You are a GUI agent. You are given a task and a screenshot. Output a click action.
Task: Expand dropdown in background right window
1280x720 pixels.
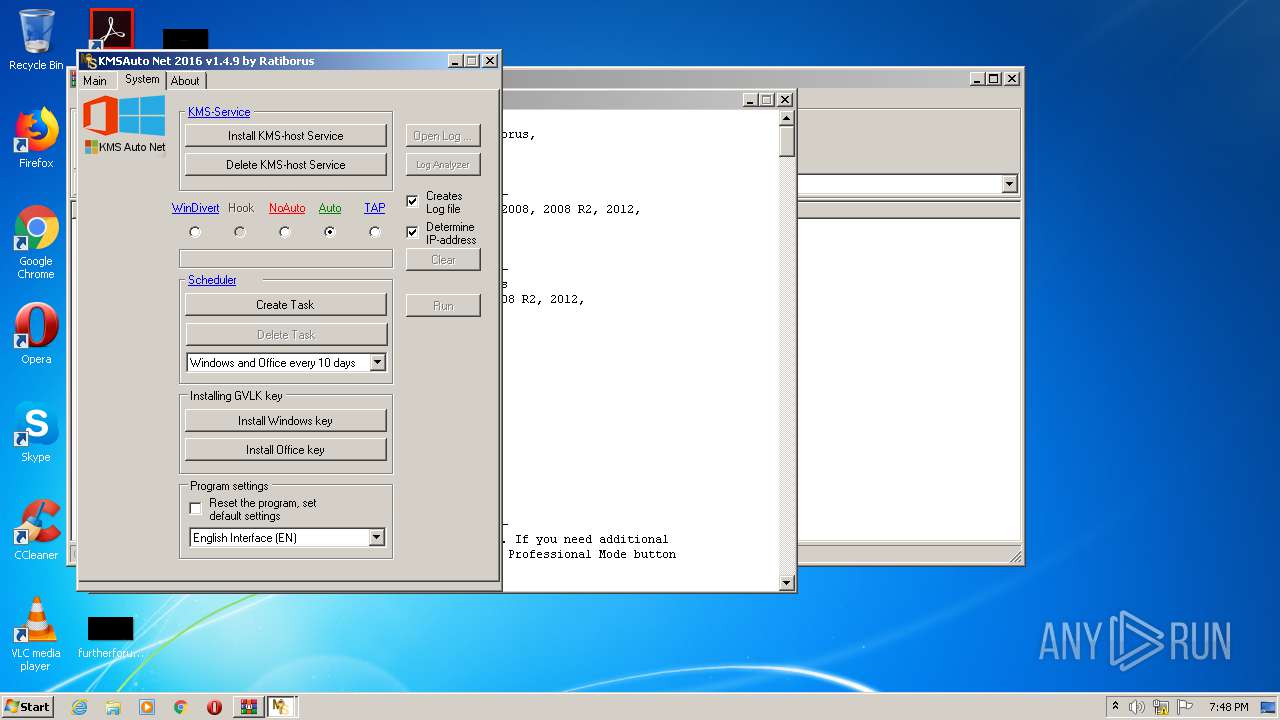pos(1009,184)
